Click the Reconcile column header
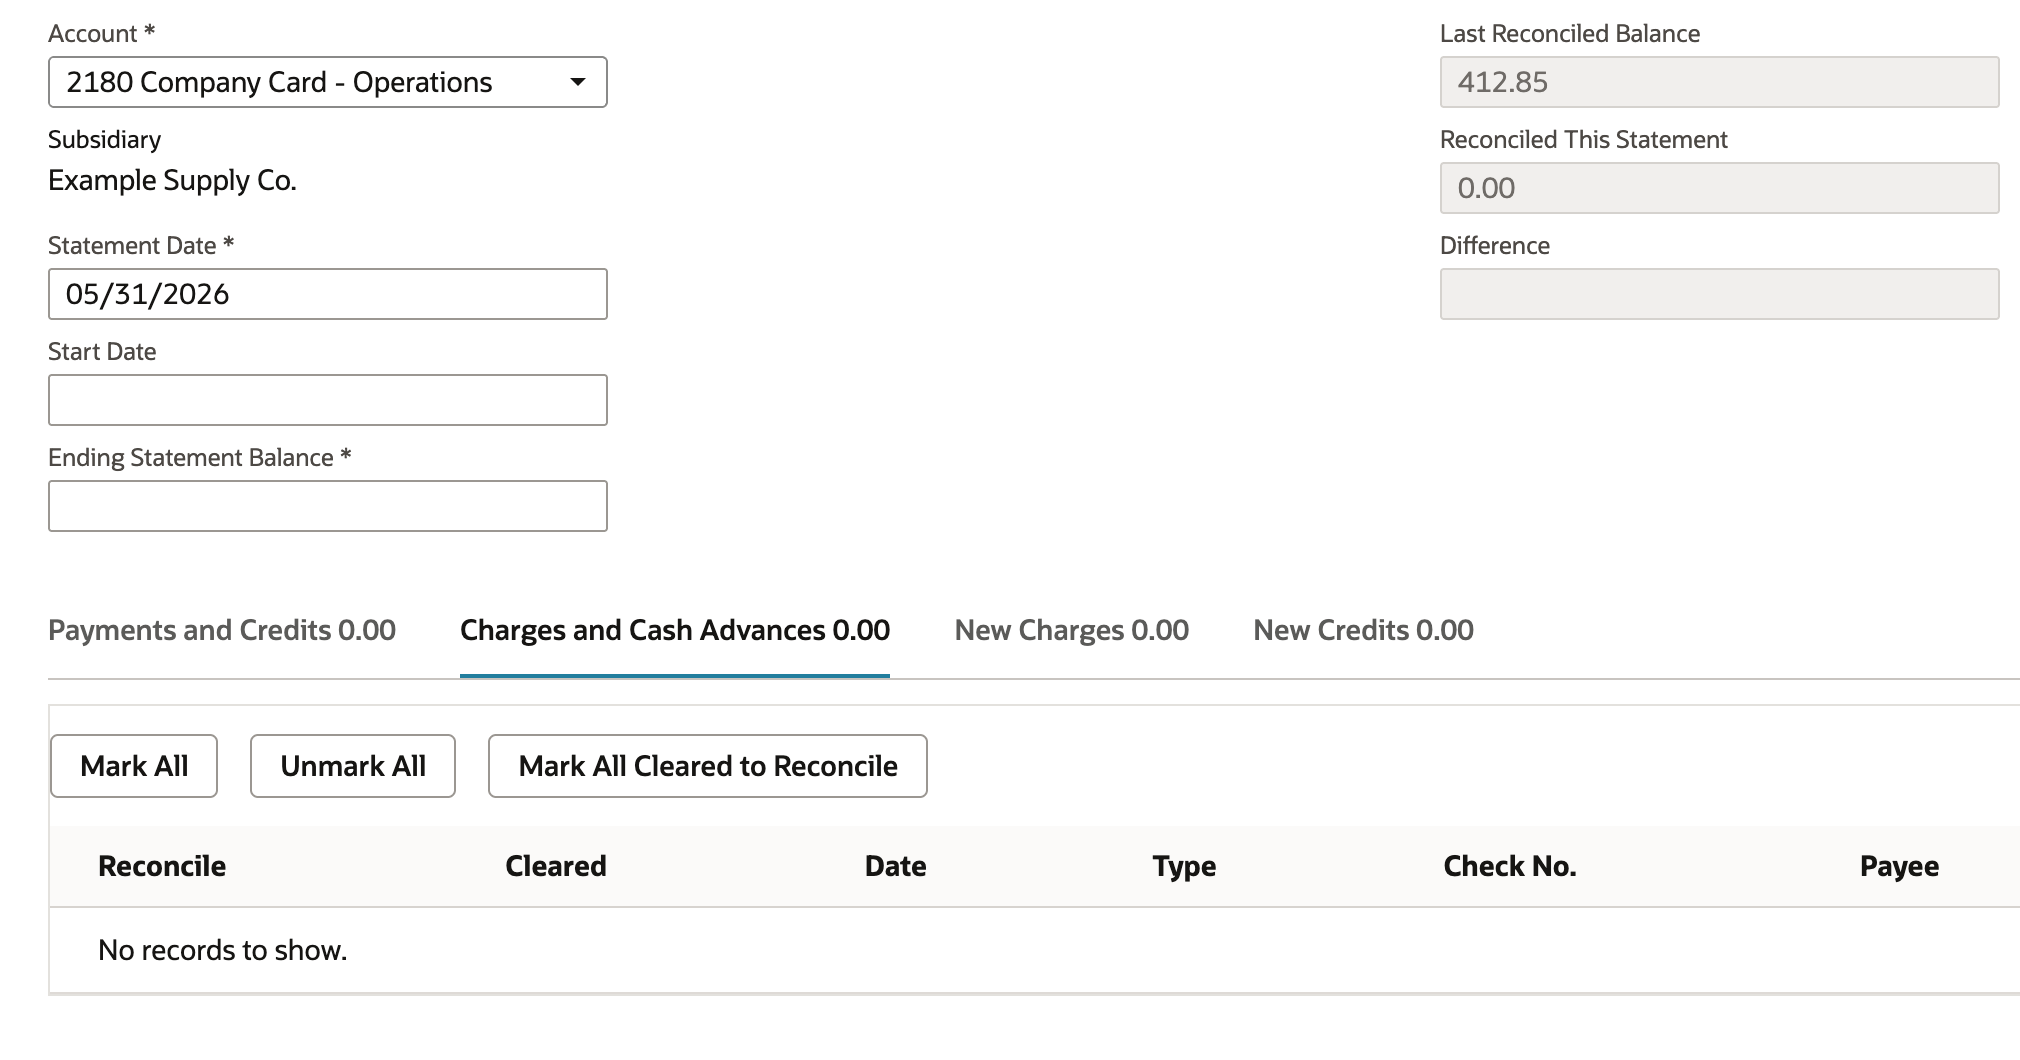The image size is (2020, 1060). tap(162, 866)
